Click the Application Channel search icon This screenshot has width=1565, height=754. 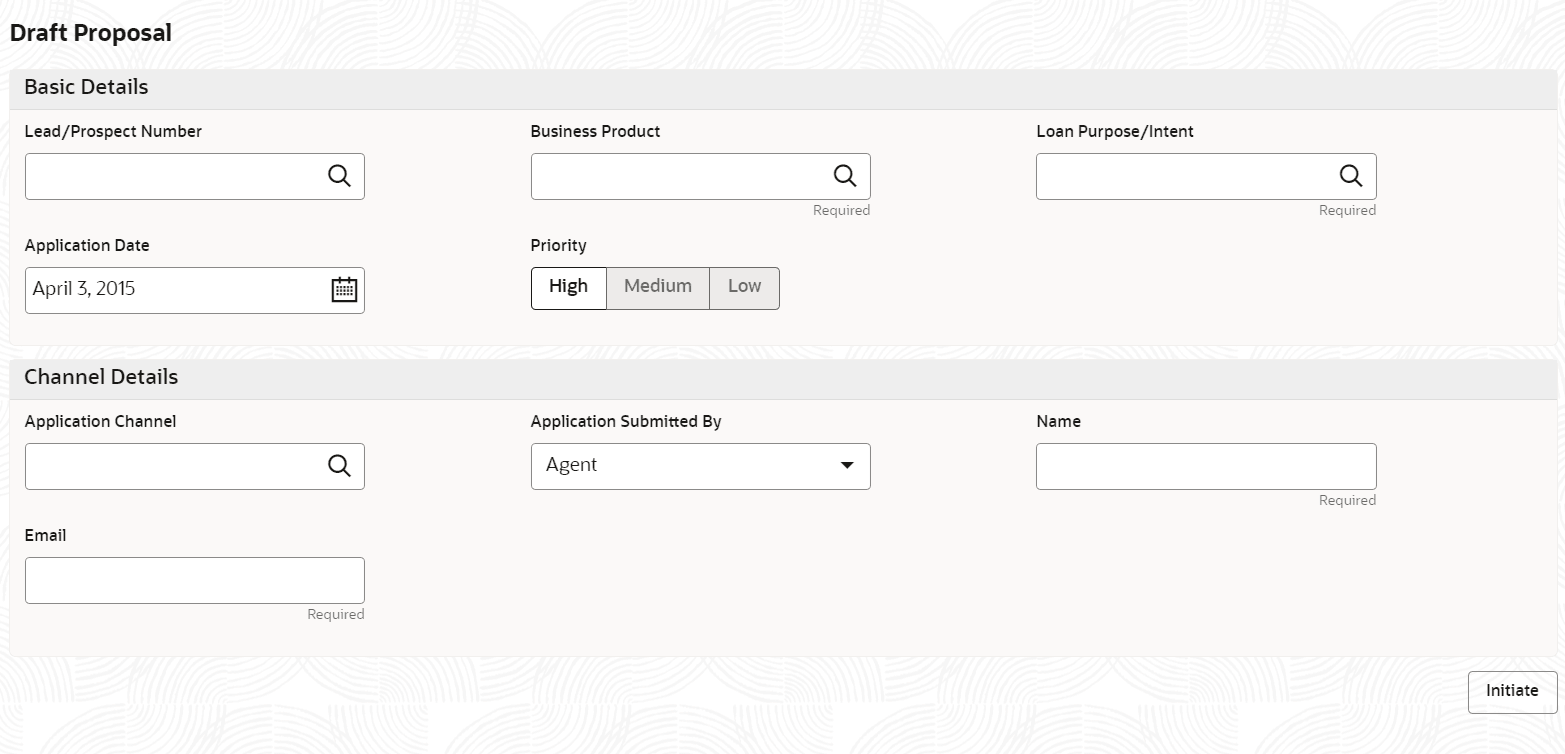click(x=340, y=466)
